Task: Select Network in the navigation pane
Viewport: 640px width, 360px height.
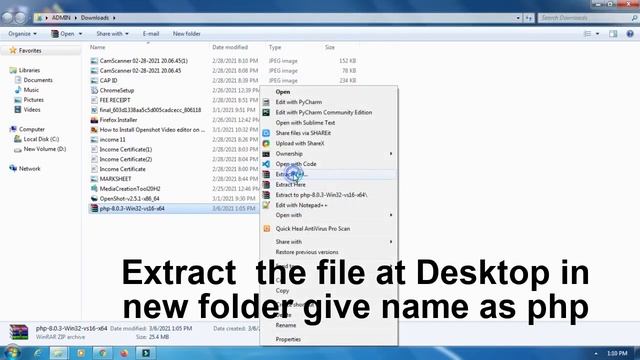Action: 29,169
